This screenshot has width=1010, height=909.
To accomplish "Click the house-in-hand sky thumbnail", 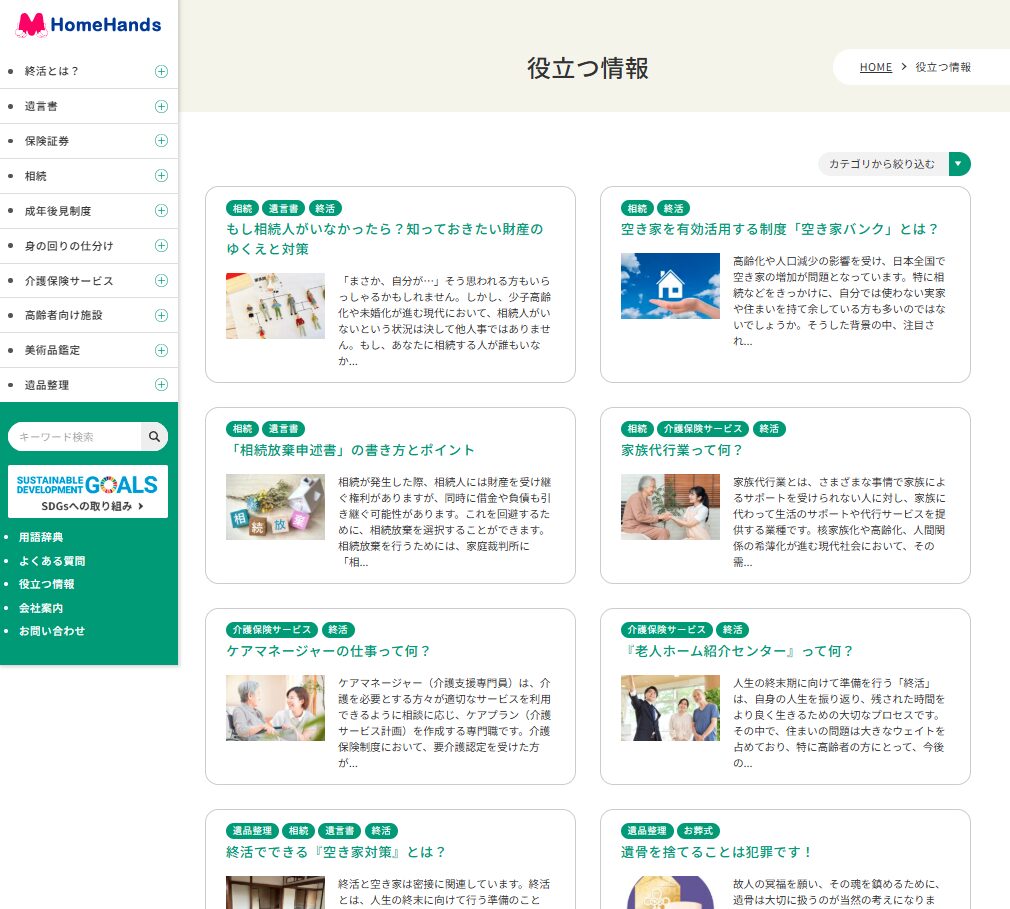I will 671,286.
